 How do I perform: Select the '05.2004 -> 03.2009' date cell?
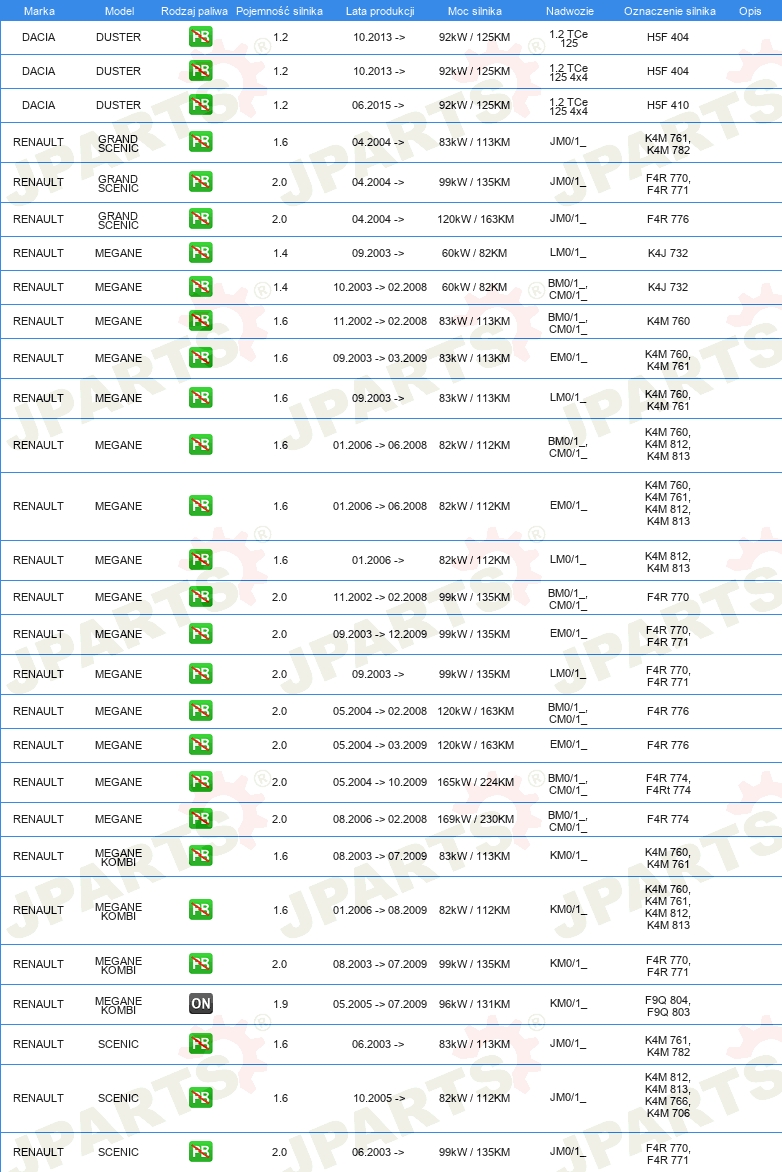point(380,745)
